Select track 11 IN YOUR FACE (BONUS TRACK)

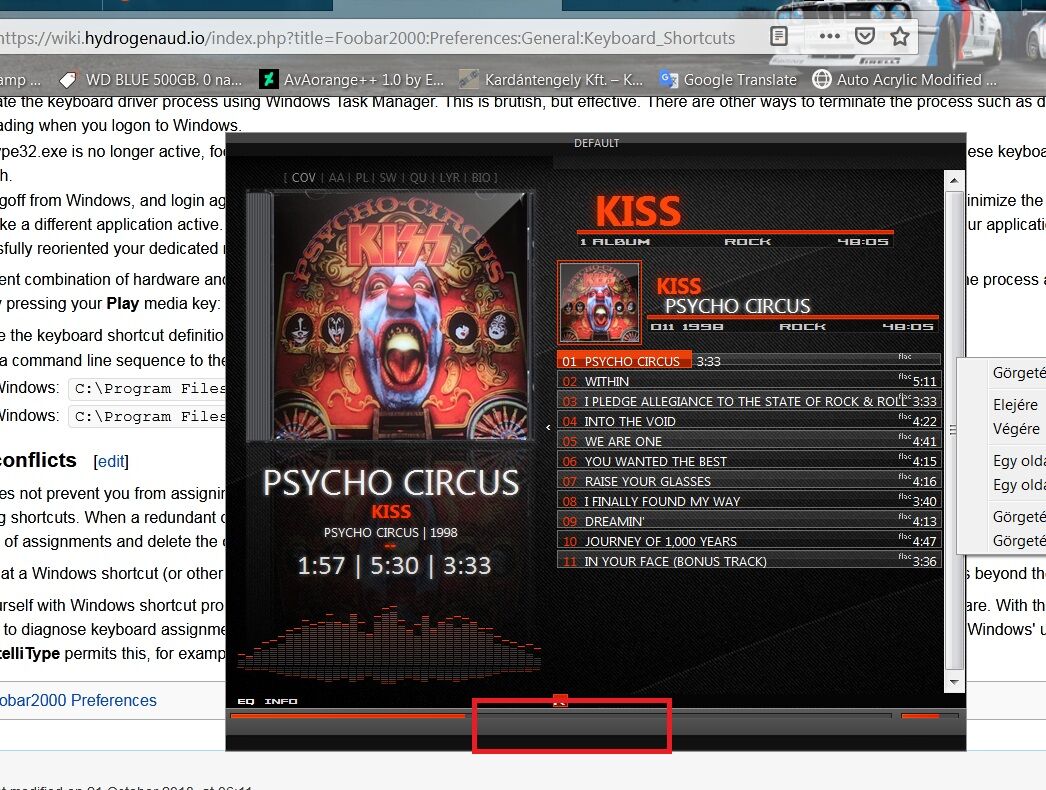[x=748, y=561]
